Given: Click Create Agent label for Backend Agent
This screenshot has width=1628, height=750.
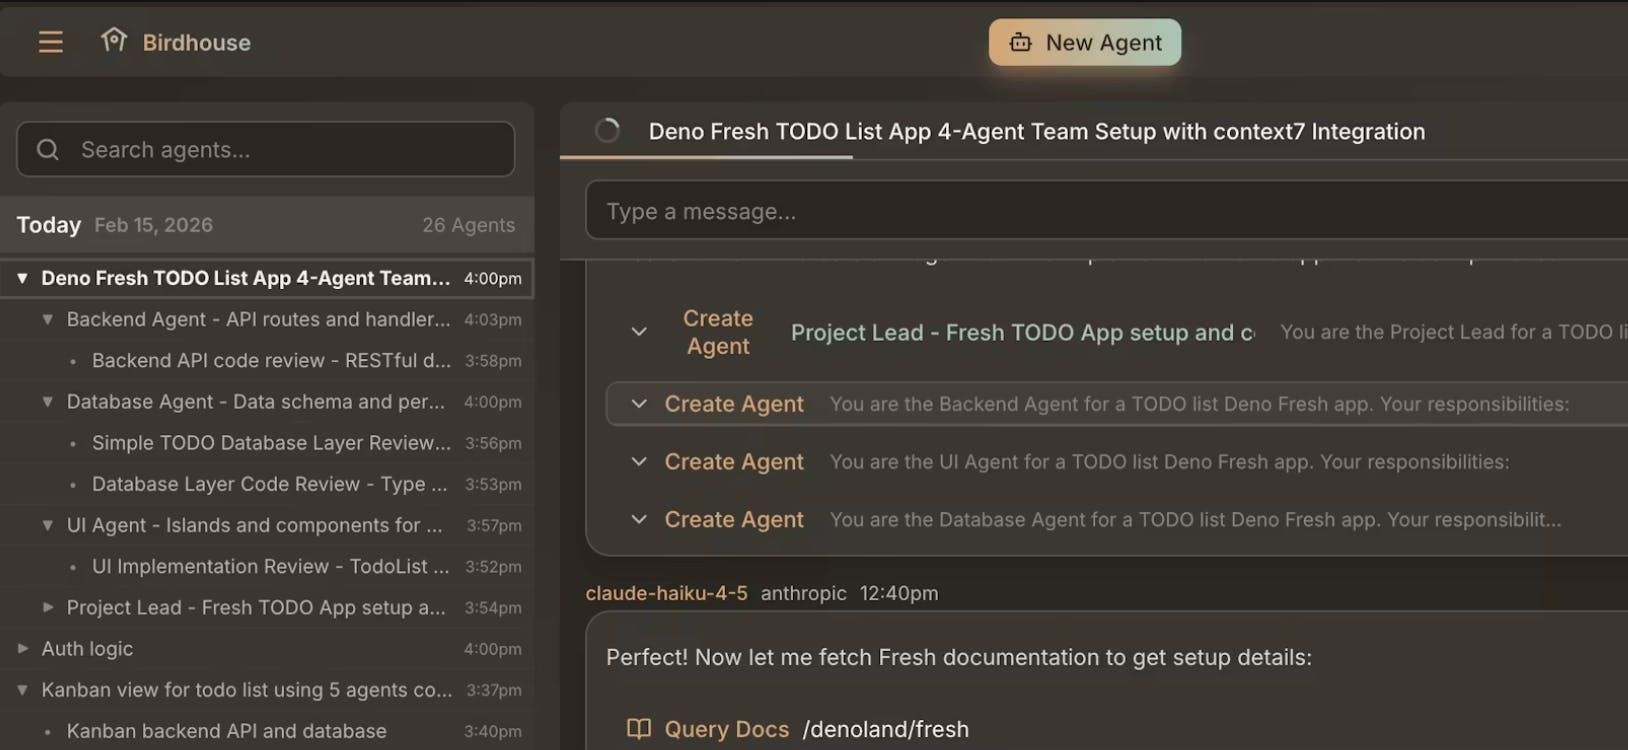Looking at the screenshot, I should point(734,404).
